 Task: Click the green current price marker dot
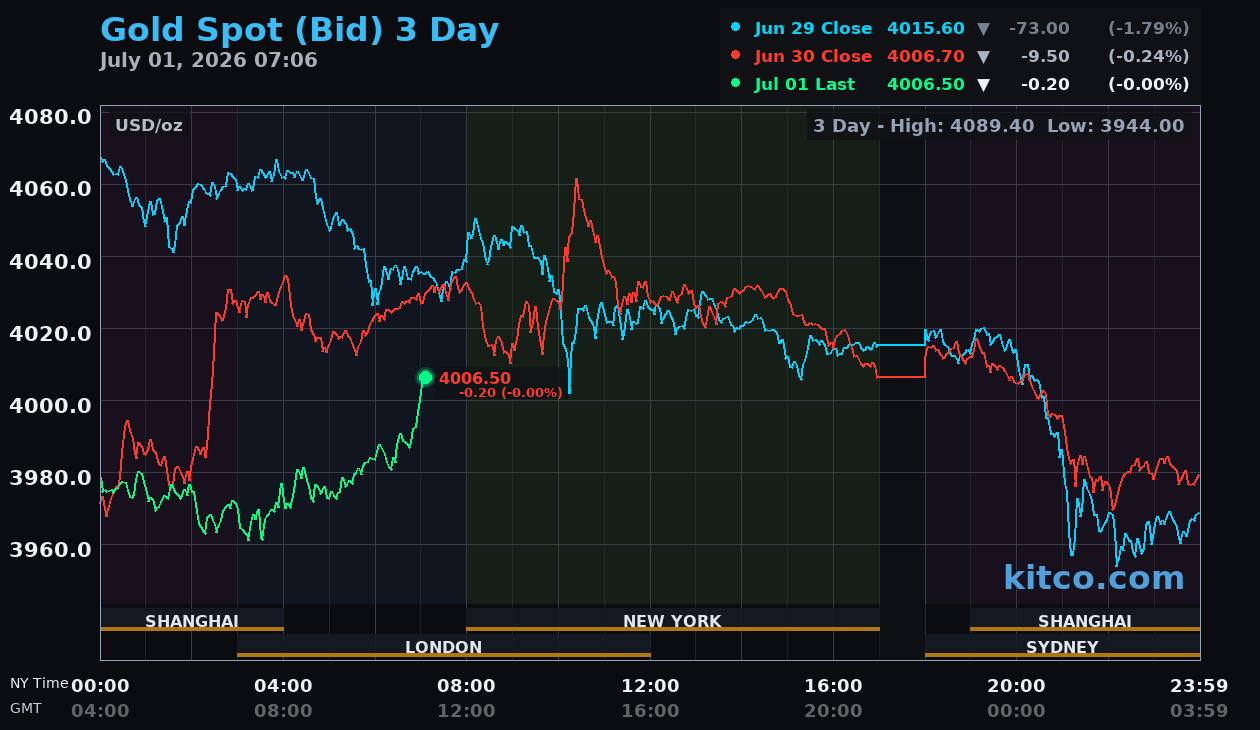coord(425,377)
